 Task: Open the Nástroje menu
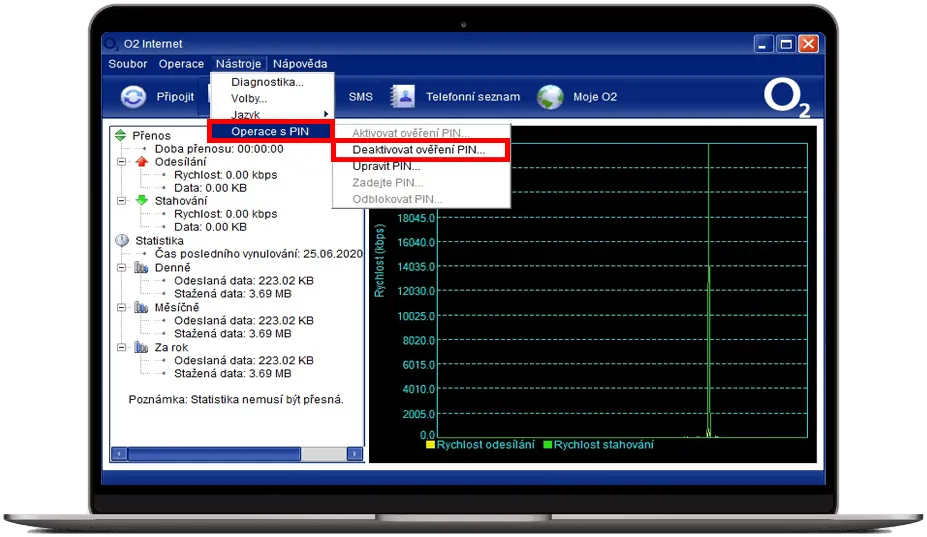[238, 64]
